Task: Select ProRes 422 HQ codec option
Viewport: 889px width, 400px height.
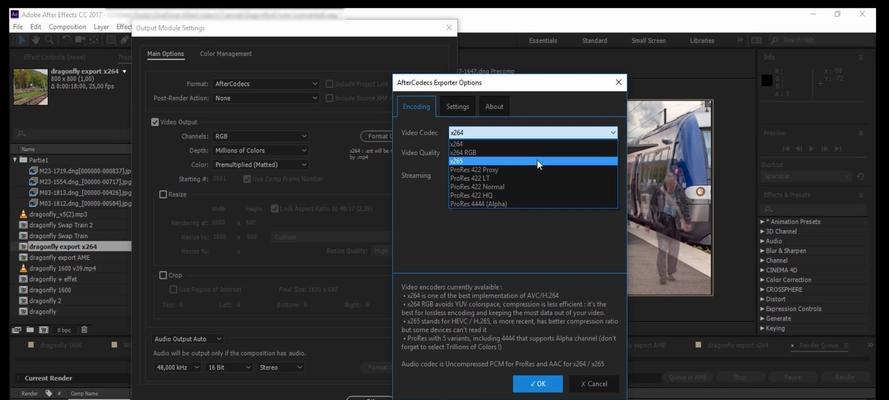Action: [533, 195]
